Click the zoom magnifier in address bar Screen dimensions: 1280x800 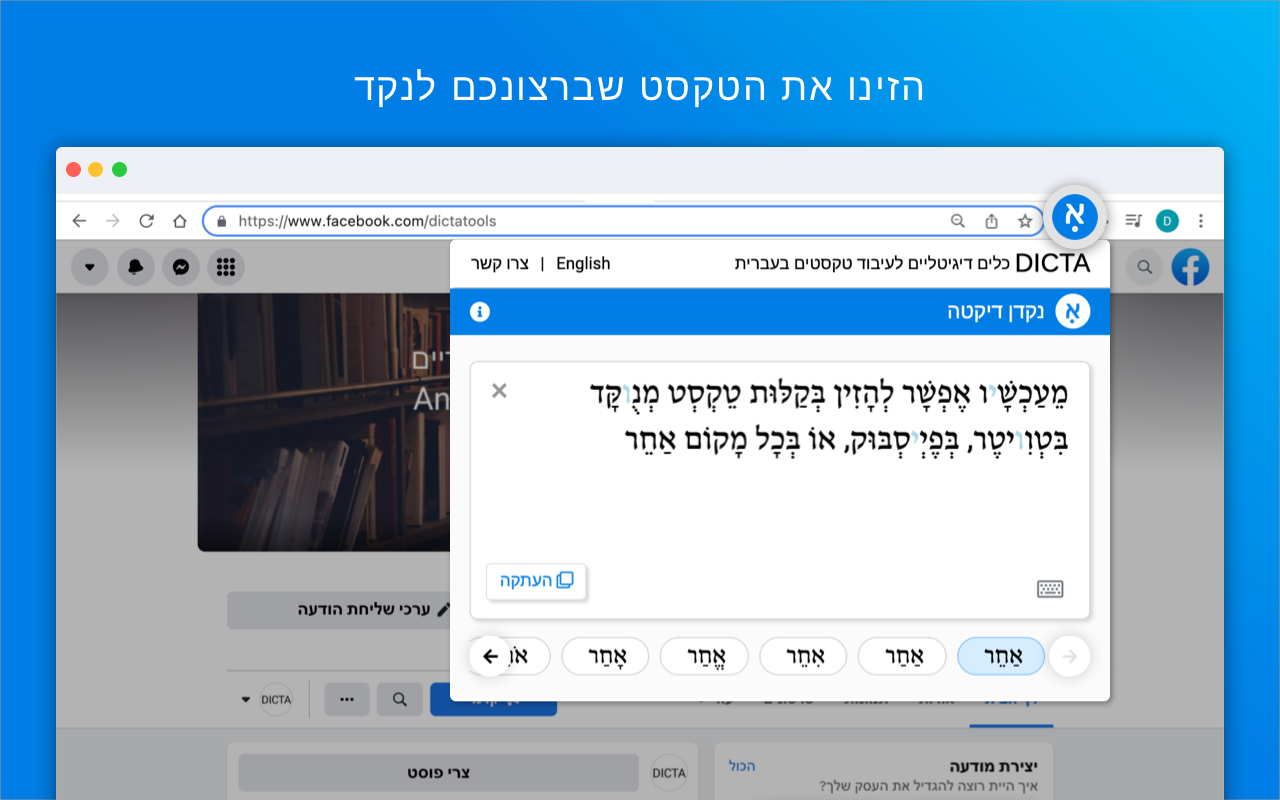click(957, 221)
